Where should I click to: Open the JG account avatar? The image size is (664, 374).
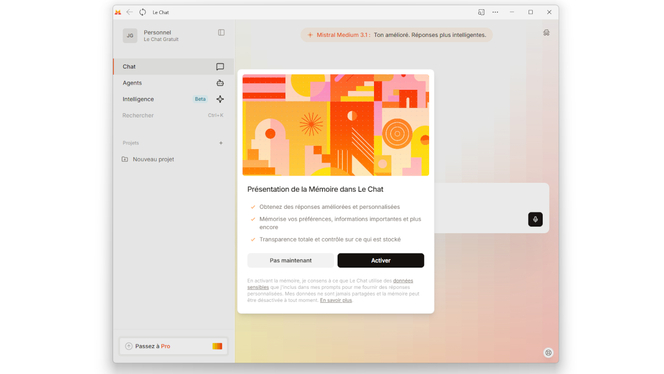[x=130, y=36]
